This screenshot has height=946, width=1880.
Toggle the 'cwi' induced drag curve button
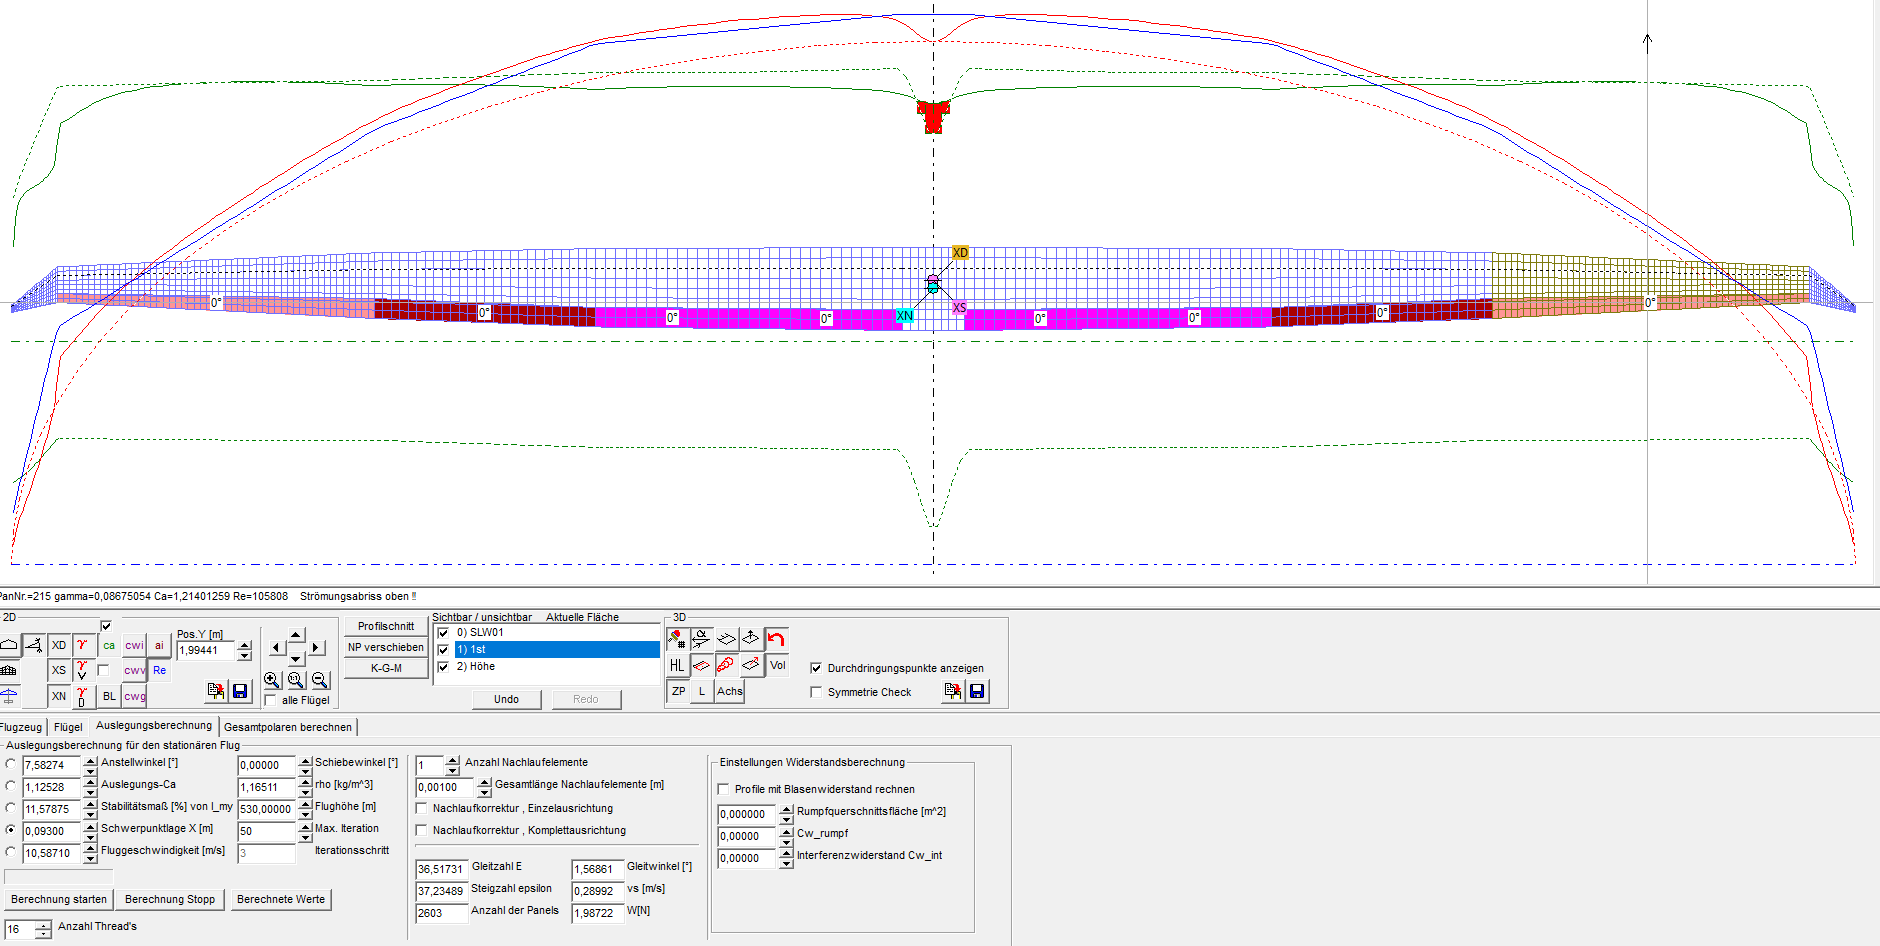click(x=134, y=645)
